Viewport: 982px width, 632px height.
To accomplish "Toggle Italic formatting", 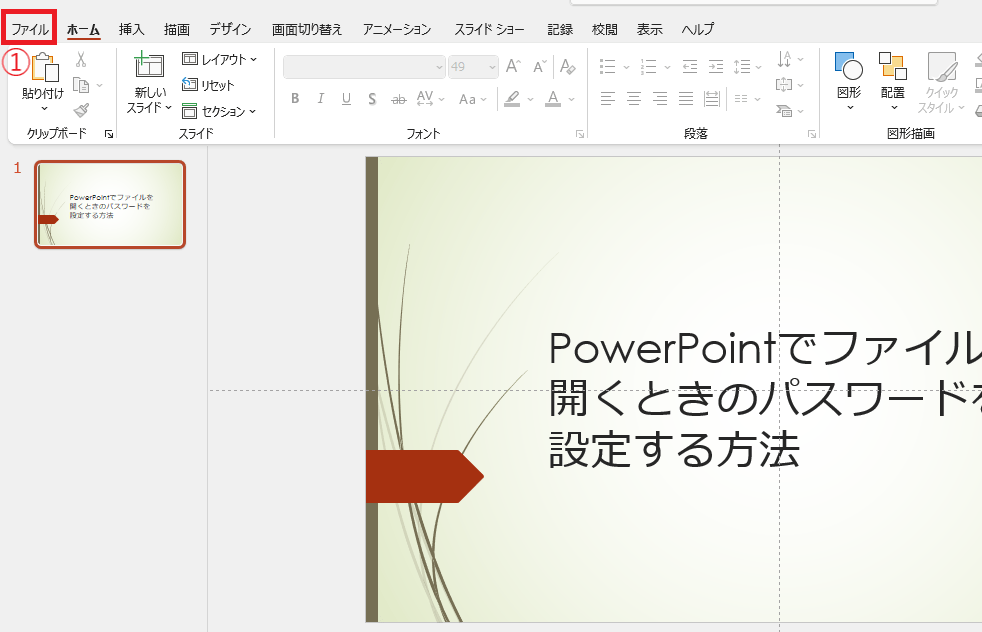I will [321, 98].
